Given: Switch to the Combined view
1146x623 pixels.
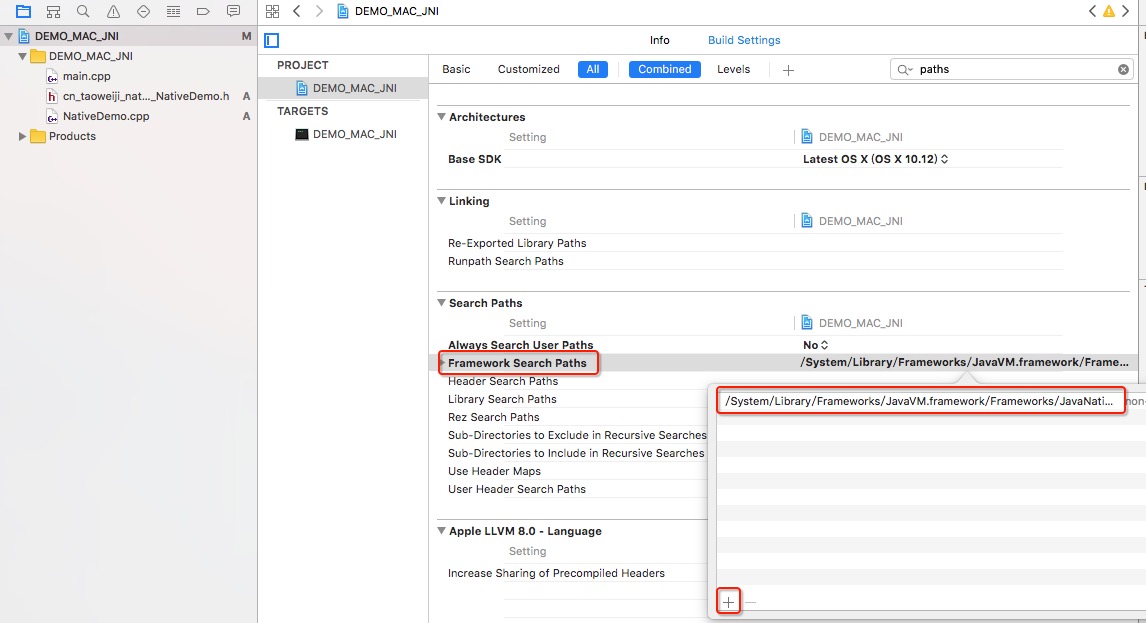Looking at the screenshot, I should tap(664, 69).
